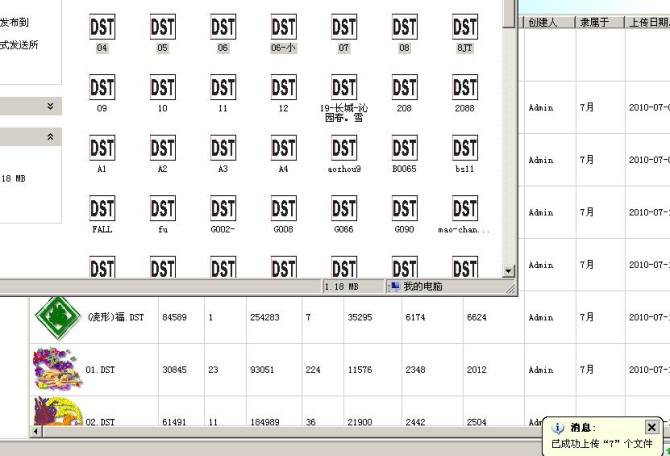Select the B0065 DST file
Image resolution: width=670 pixels, height=456 pixels.
[404, 149]
